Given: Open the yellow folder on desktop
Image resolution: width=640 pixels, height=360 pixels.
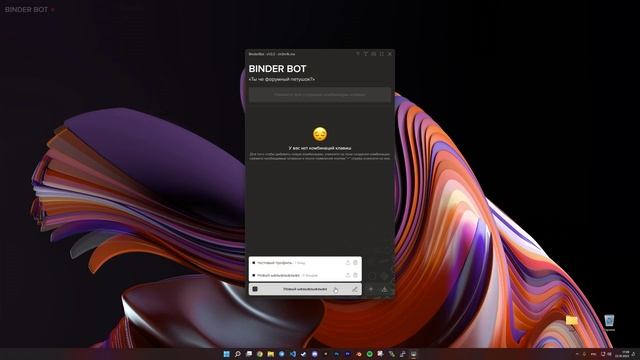Looking at the screenshot, I should click(x=572, y=321).
